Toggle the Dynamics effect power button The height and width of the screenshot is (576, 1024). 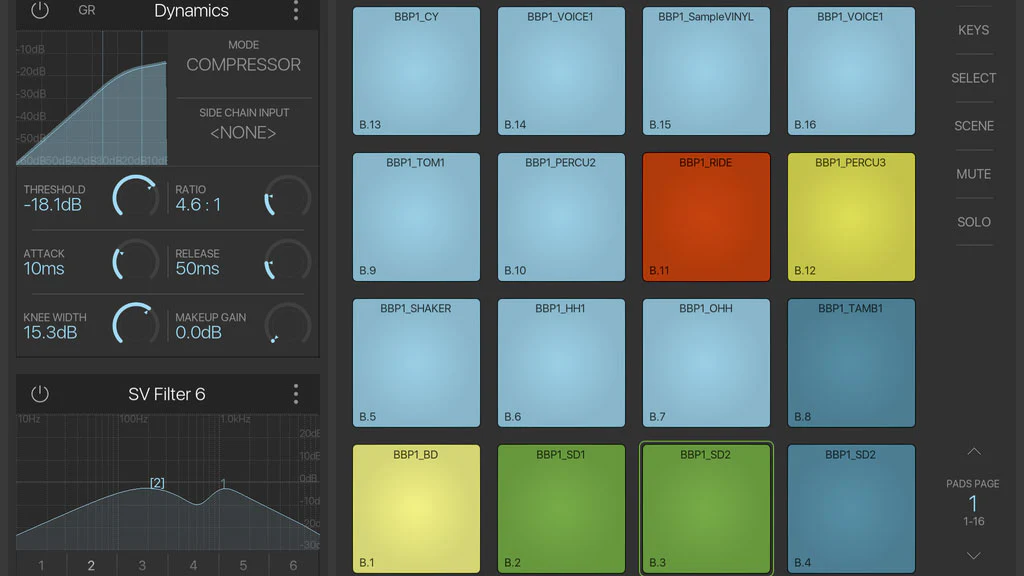coord(40,11)
